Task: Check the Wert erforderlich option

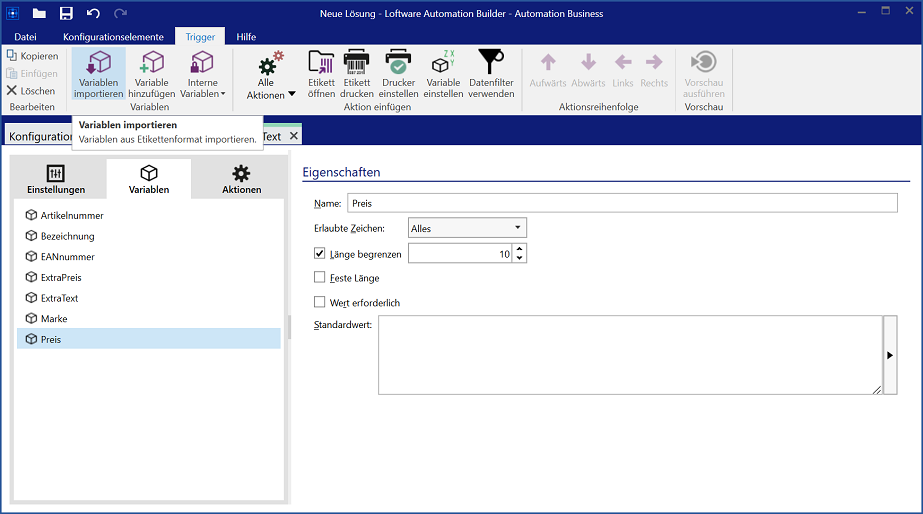Action: 320,302
